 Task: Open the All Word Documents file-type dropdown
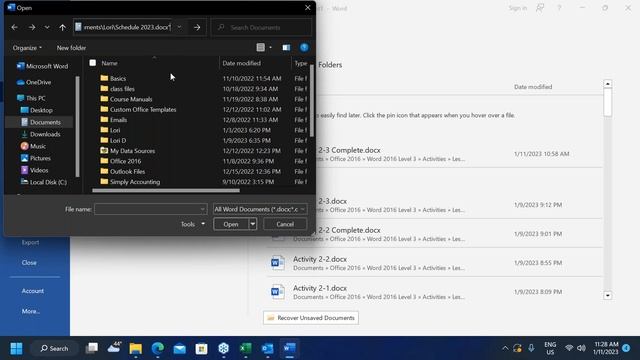pos(260,209)
